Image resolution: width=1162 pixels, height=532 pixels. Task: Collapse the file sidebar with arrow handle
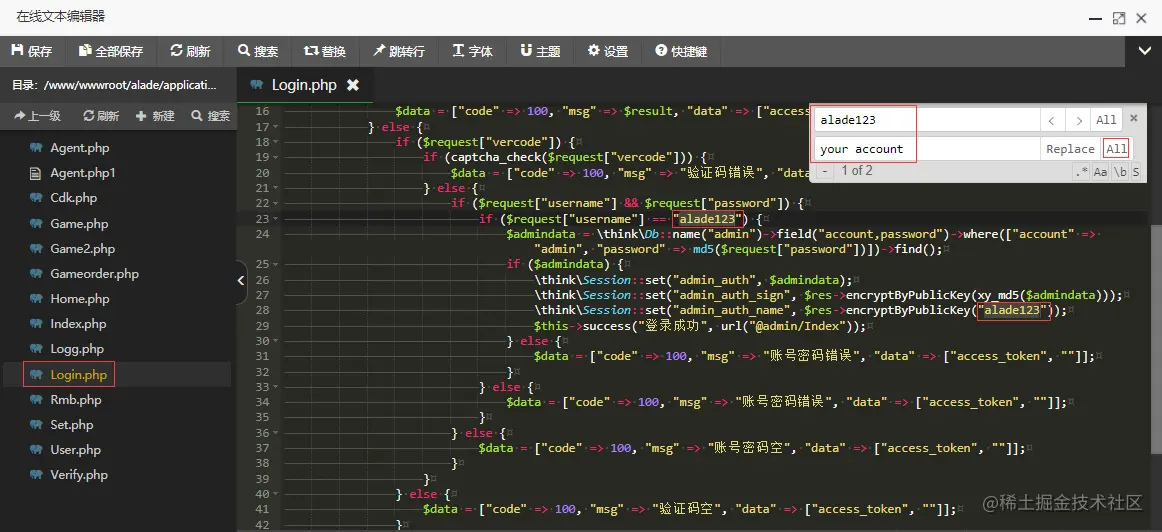(x=241, y=281)
